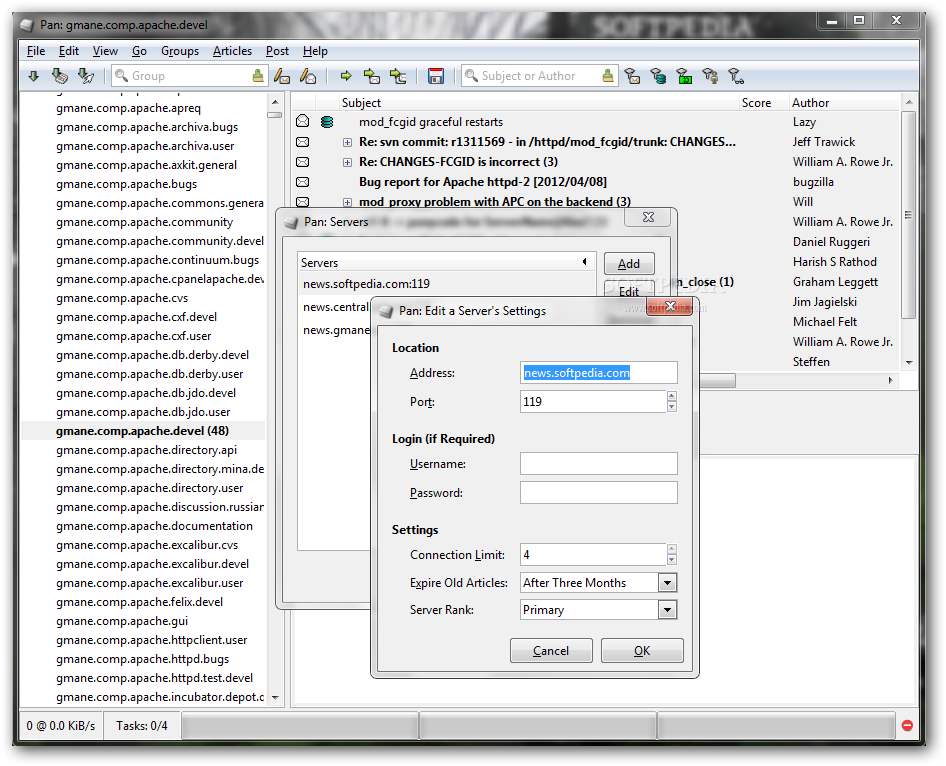Click Post to Newsgroup pencil-envelope icon
Viewport: 946px width, 766px height.
click(282, 76)
